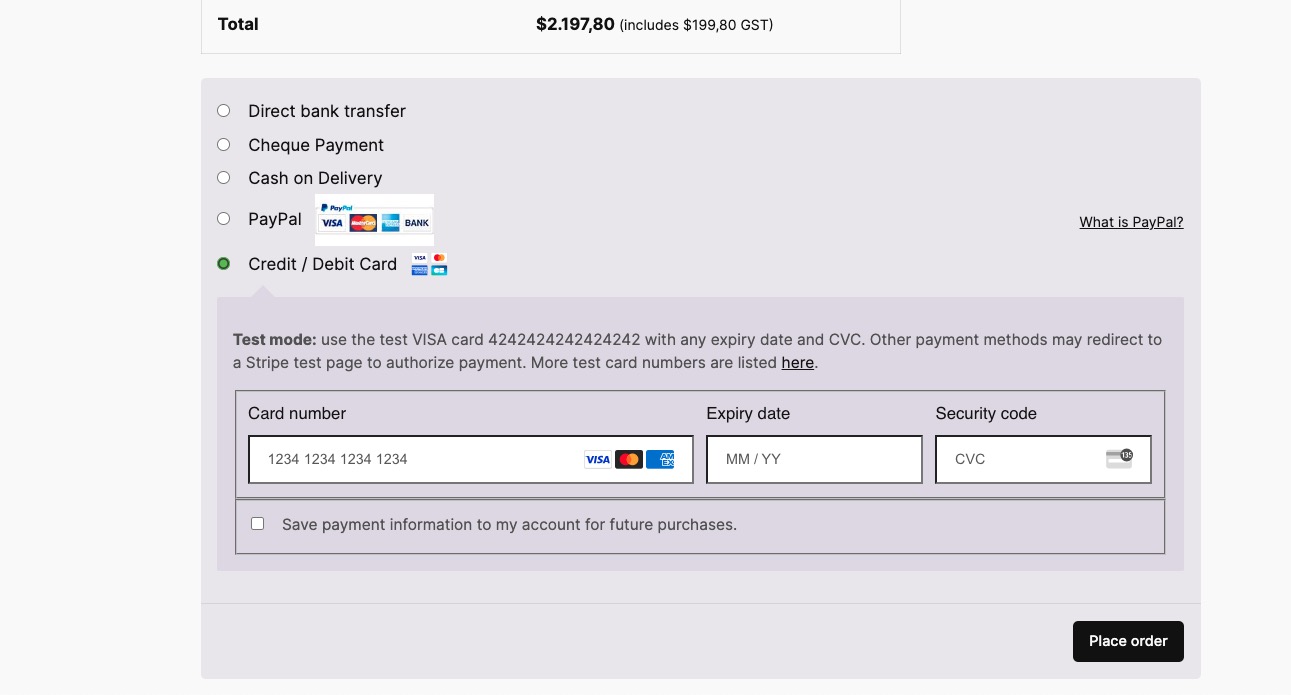Click the Mastercard logo in PayPal banner

point(363,223)
